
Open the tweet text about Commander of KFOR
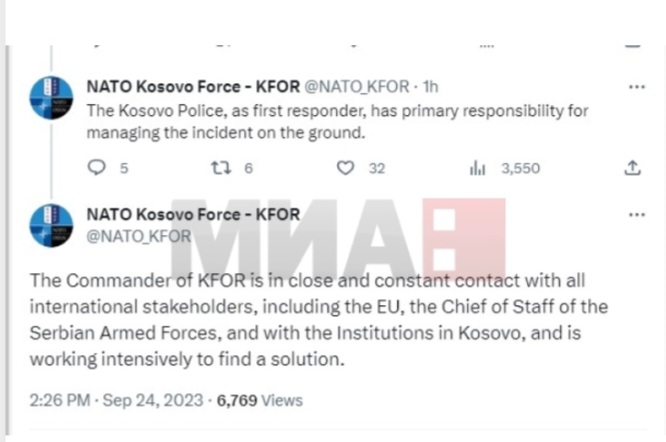319,320
